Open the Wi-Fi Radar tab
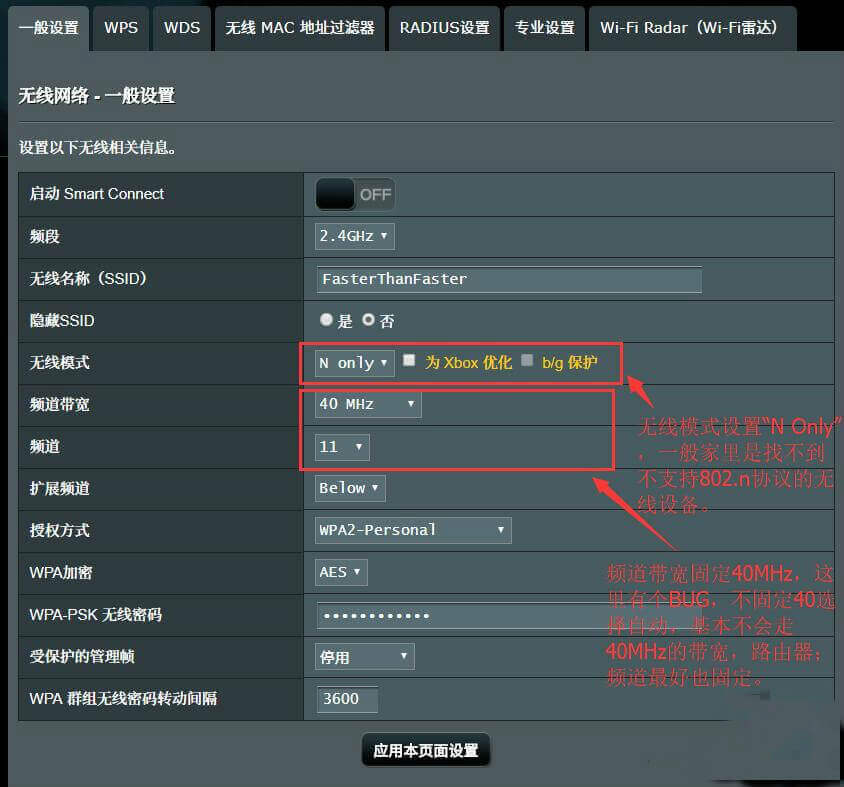This screenshot has height=787, width=844. tap(691, 28)
